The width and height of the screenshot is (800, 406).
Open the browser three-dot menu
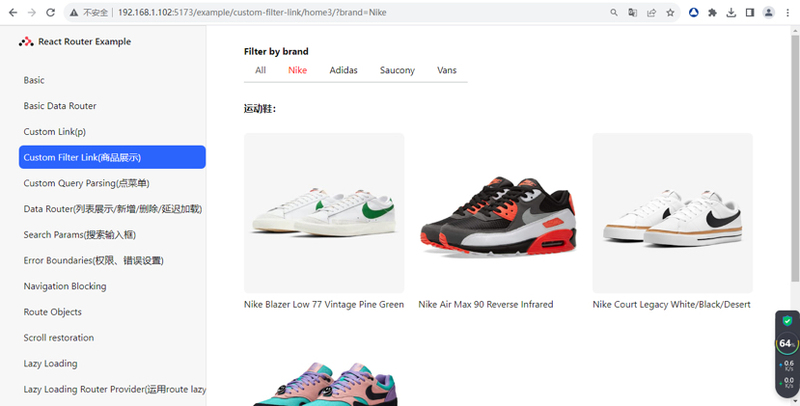point(788,13)
